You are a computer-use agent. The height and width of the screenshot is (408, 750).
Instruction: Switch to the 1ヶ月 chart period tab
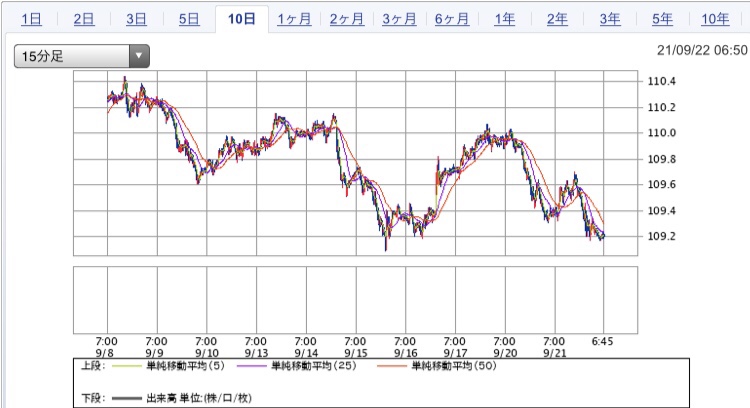pyautogui.click(x=294, y=19)
